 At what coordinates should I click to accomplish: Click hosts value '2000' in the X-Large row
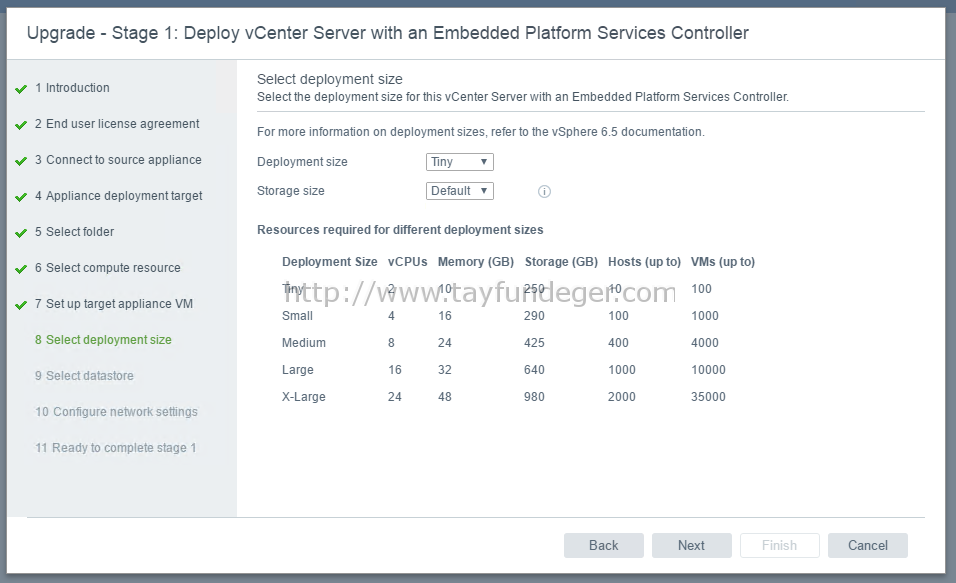(x=622, y=396)
